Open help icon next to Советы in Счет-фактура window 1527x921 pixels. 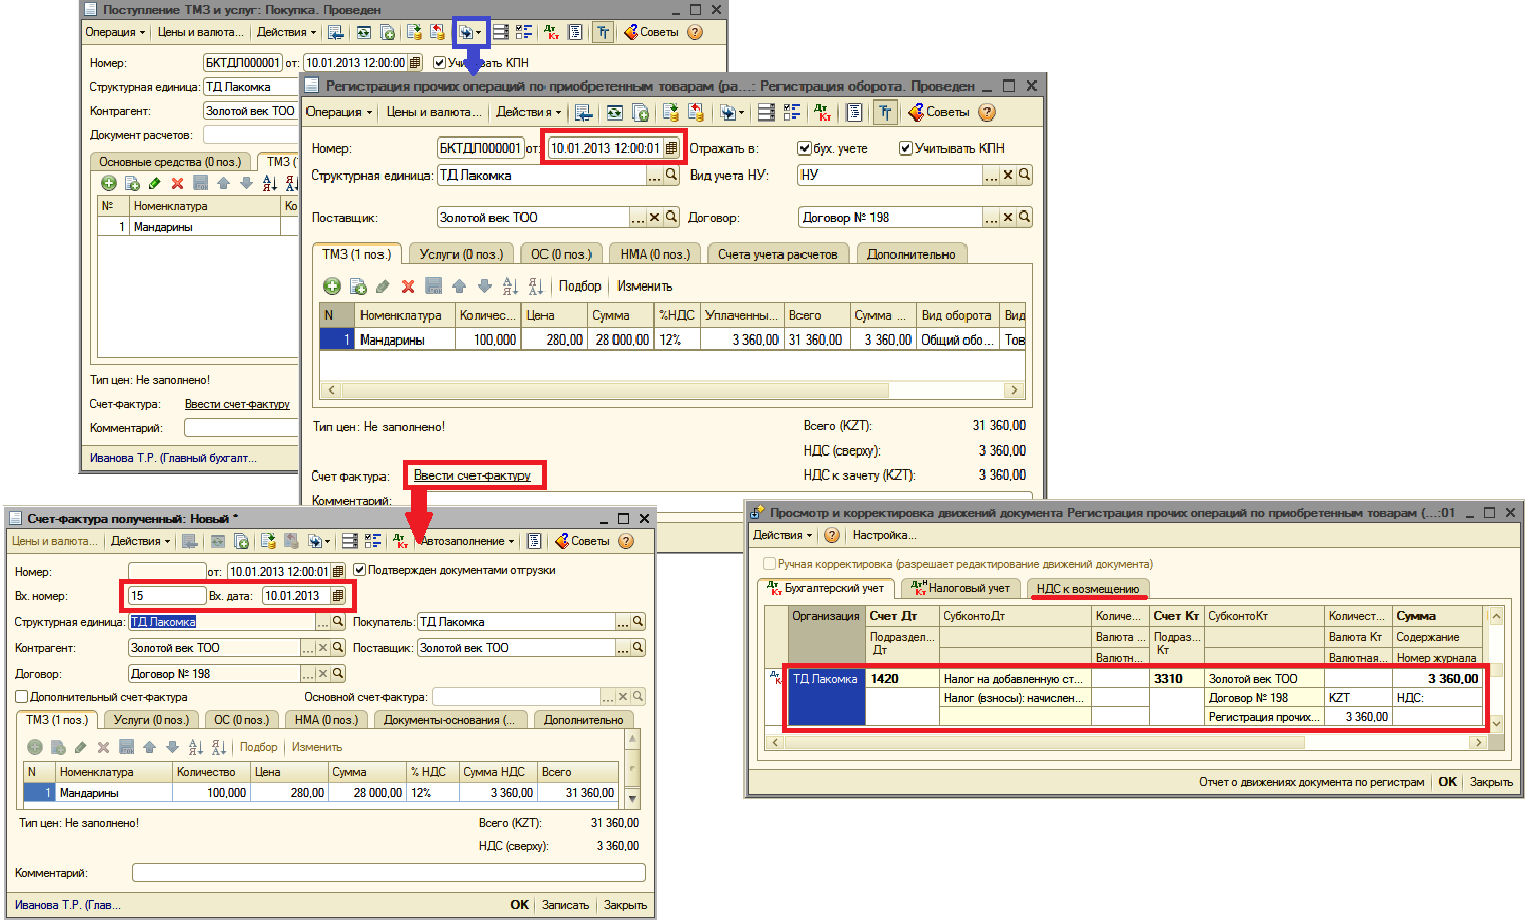tap(626, 541)
